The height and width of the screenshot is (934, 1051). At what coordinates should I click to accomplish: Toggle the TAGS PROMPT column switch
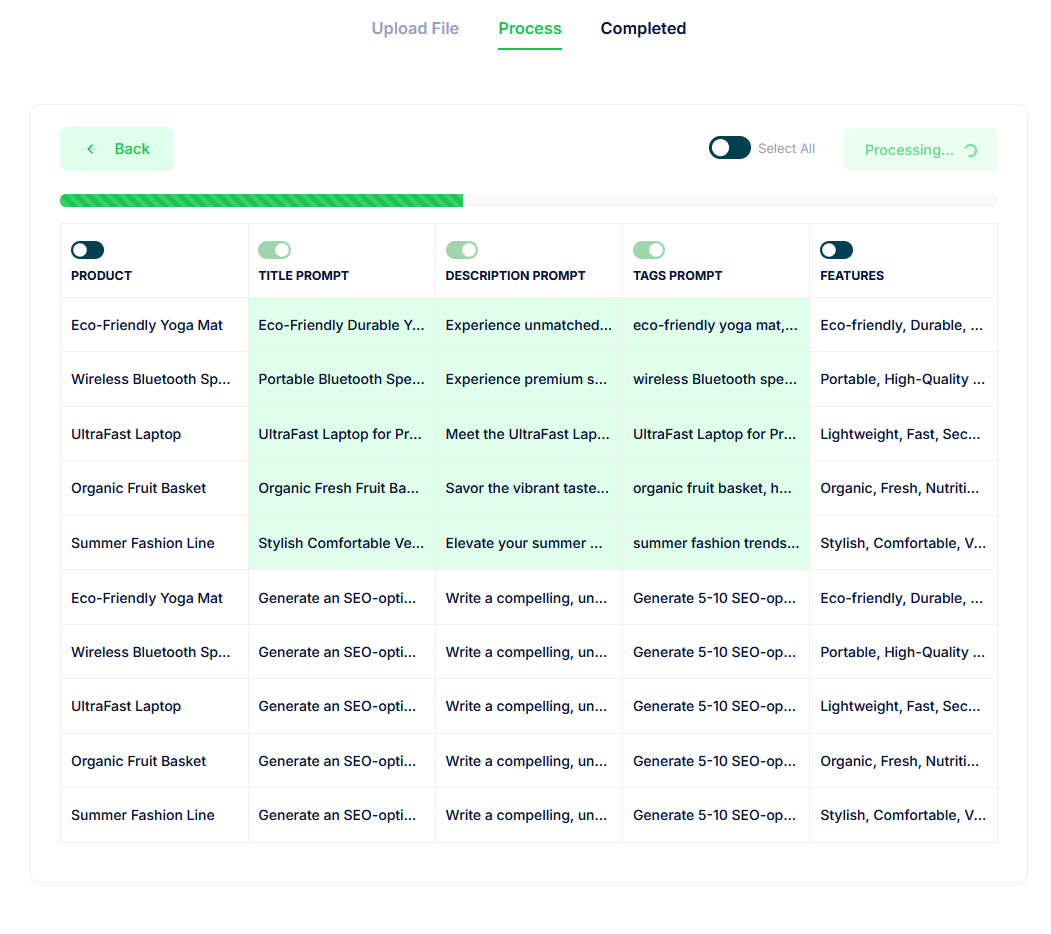coord(649,250)
